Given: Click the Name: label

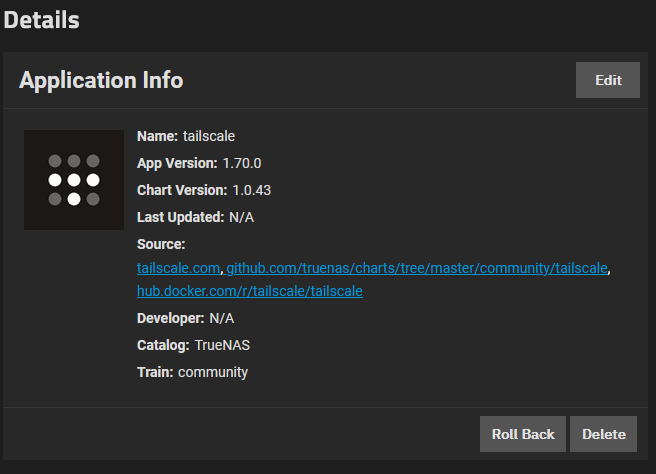Looking at the screenshot, I should tap(157, 136).
